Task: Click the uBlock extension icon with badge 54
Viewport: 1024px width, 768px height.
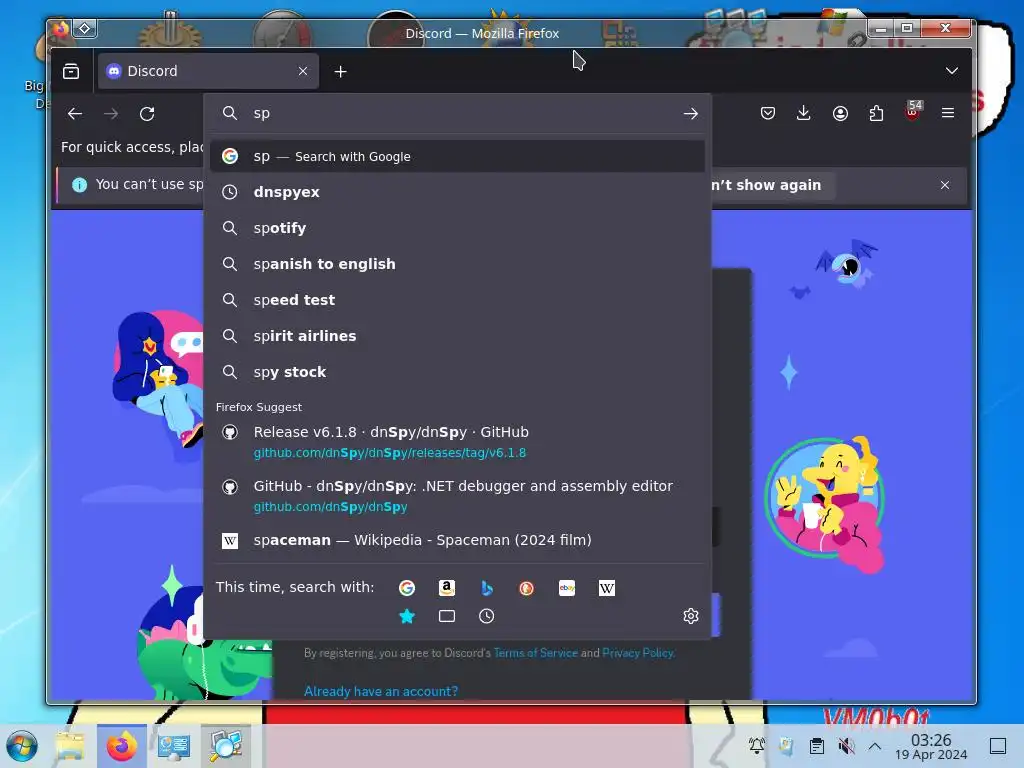Action: tap(913, 111)
